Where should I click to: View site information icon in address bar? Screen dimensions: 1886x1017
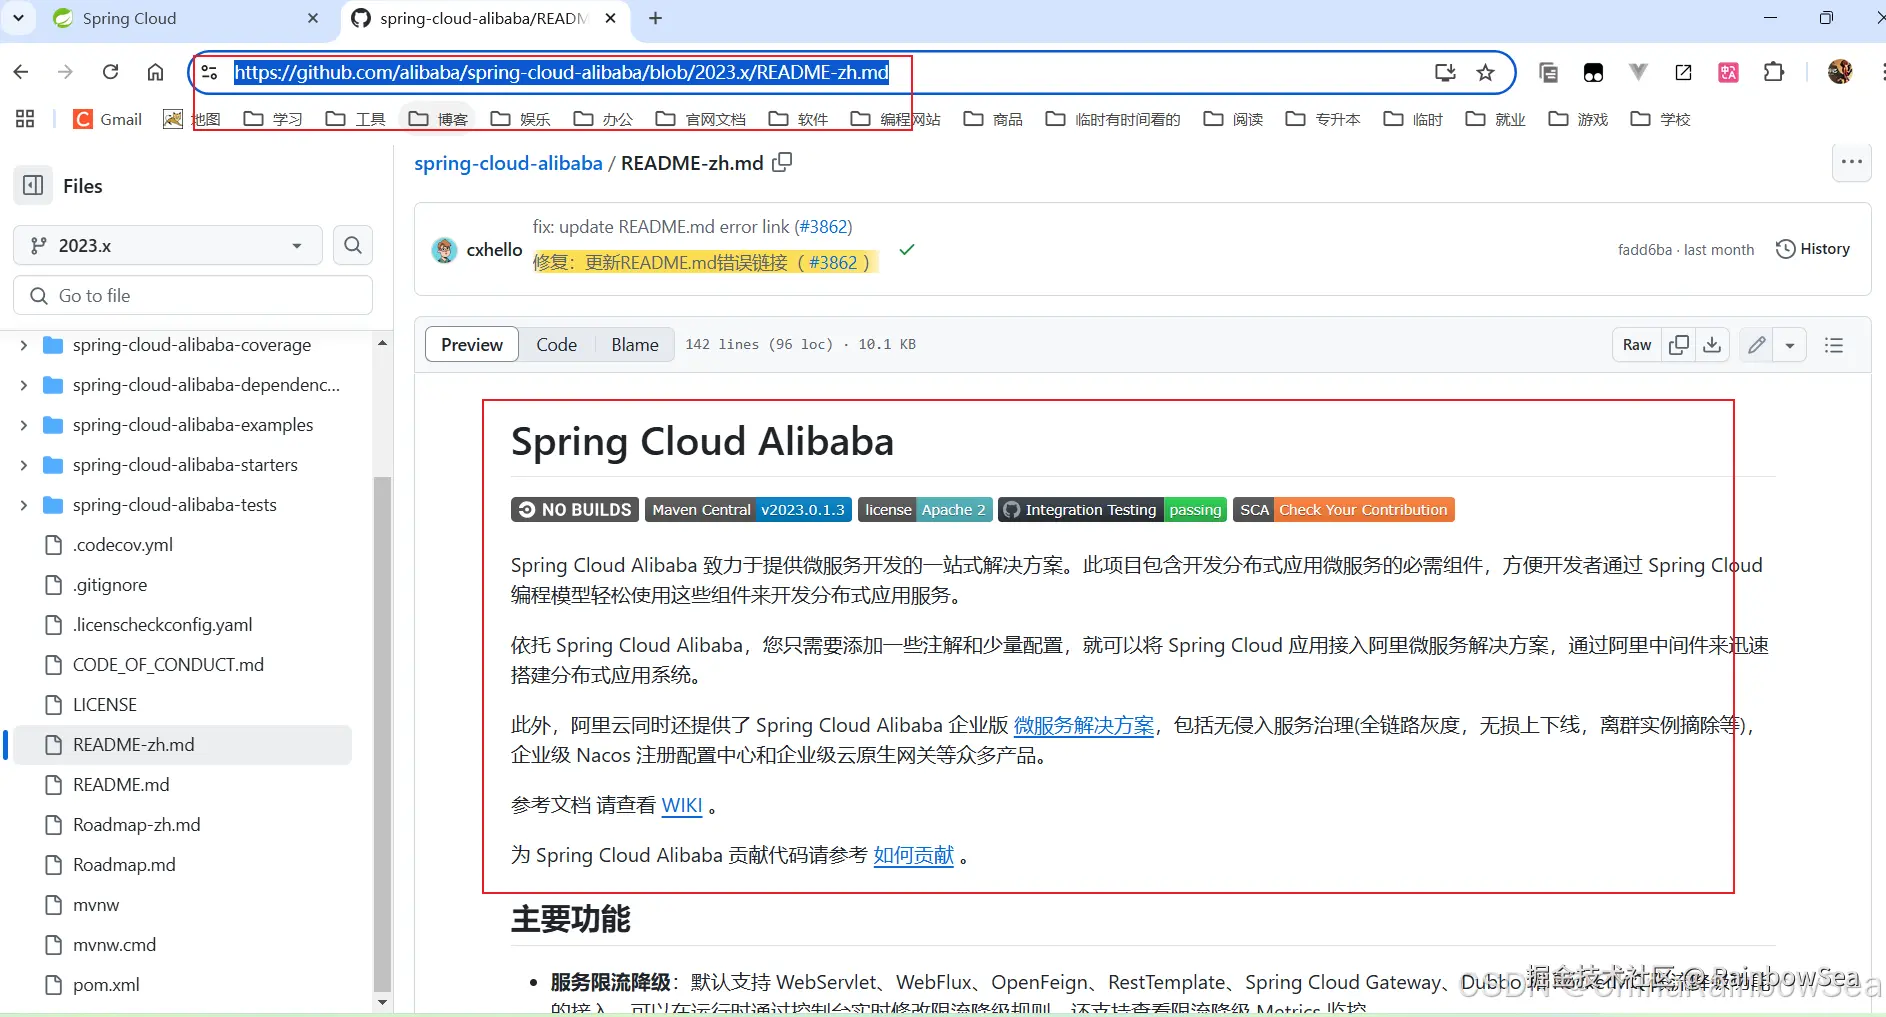[x=209, y=72]
